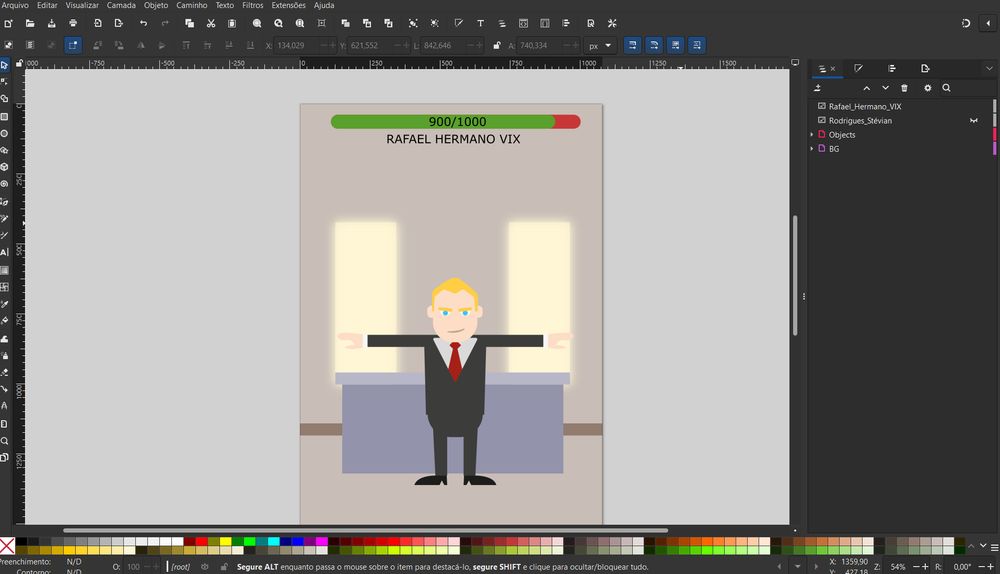The width and height of the screenshot is (1000, 574).
Task: Select the Text tool in toolbox
Action: coord(4,252)
